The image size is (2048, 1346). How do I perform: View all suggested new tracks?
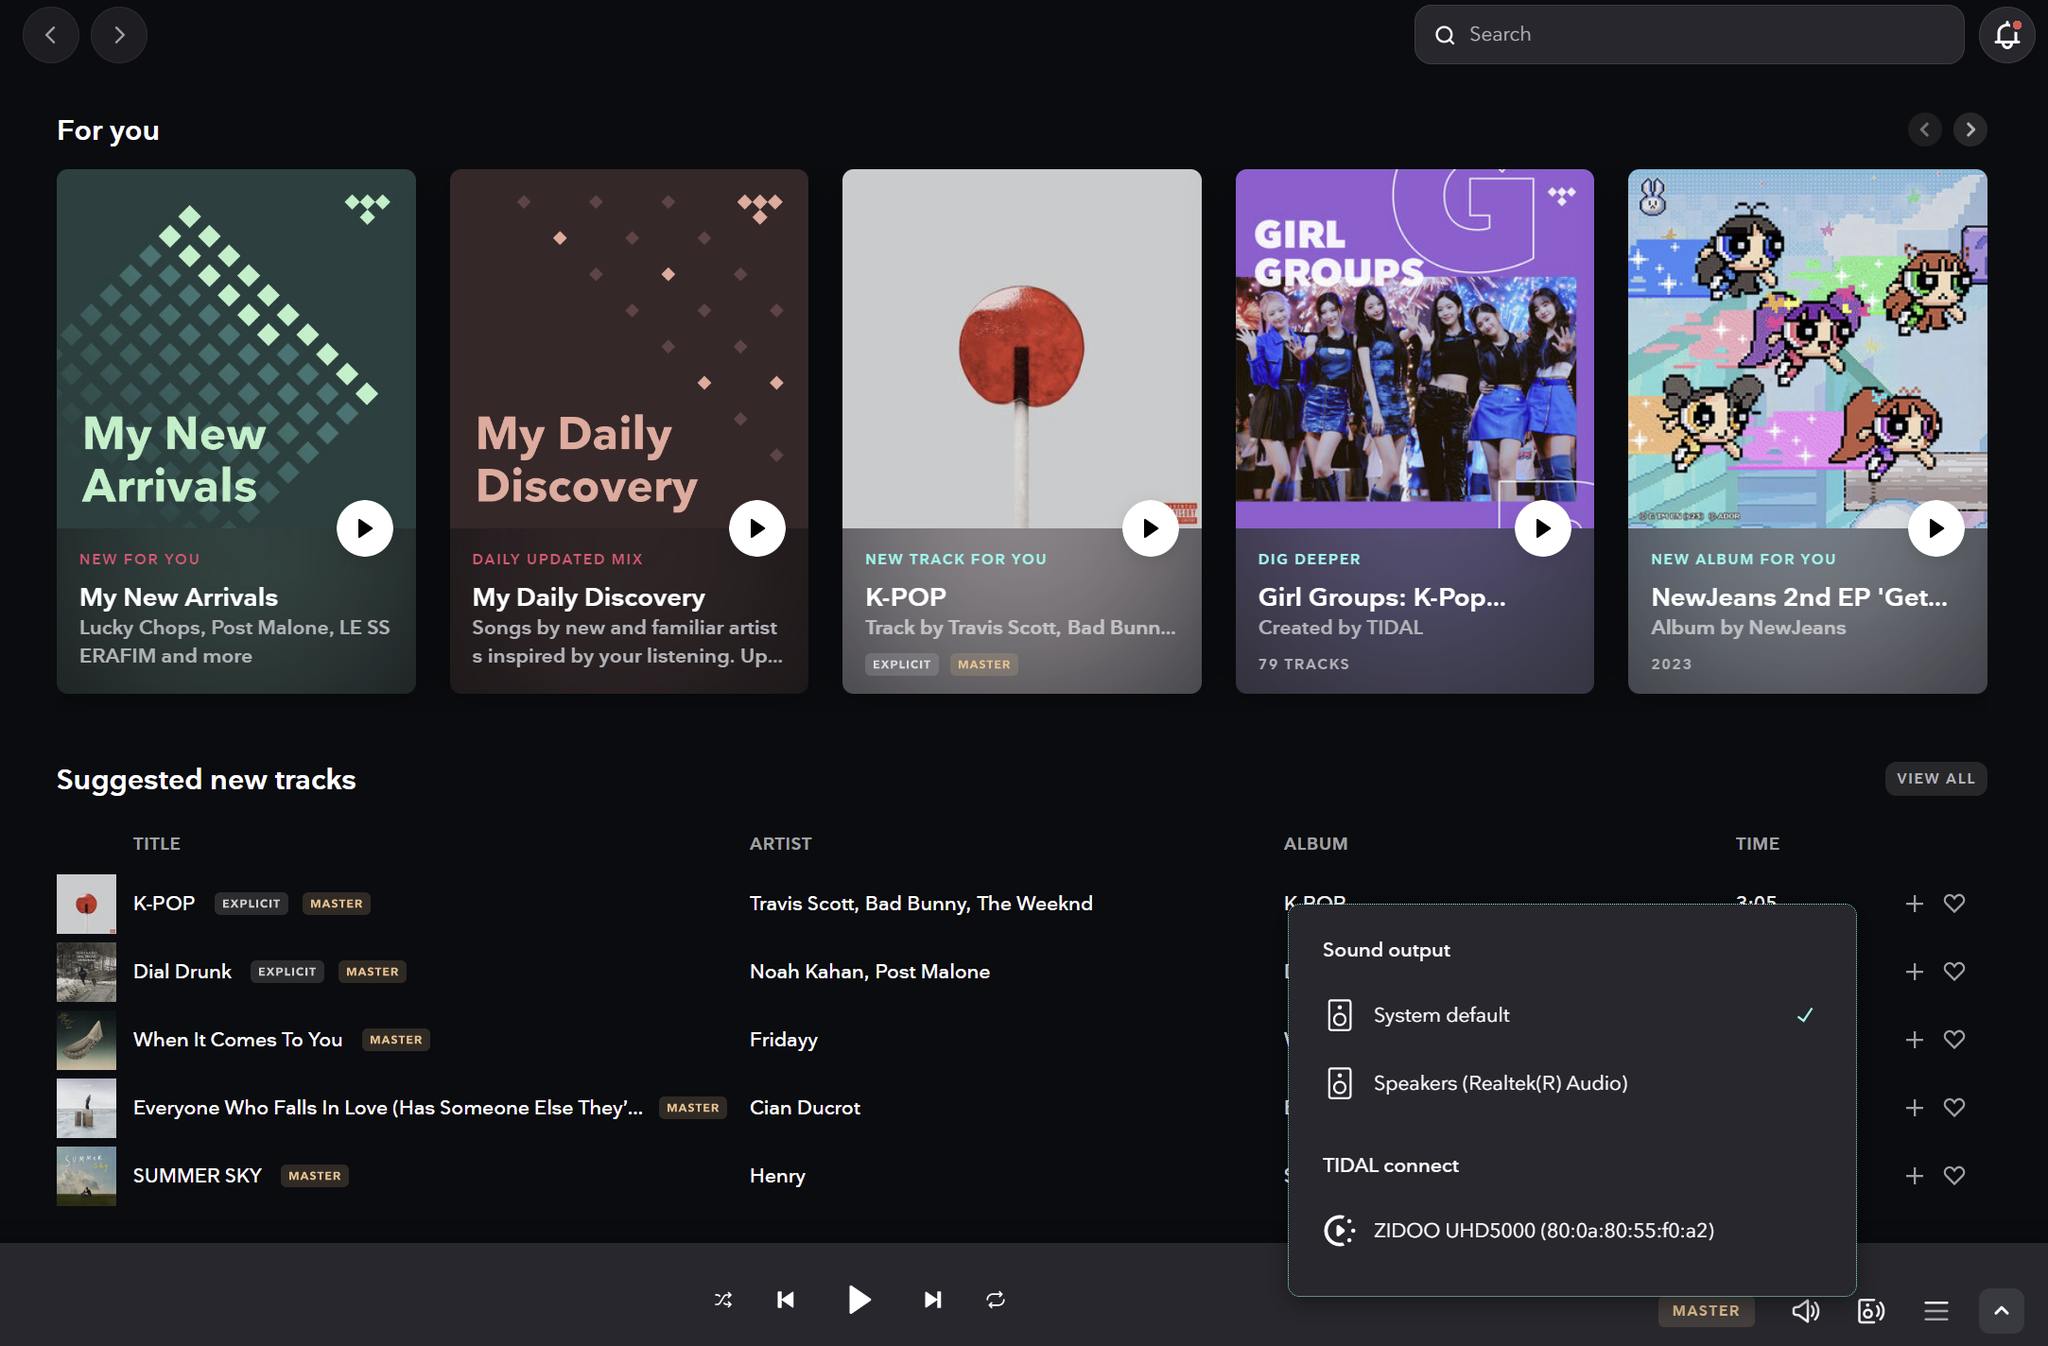tap(1935, 778)
